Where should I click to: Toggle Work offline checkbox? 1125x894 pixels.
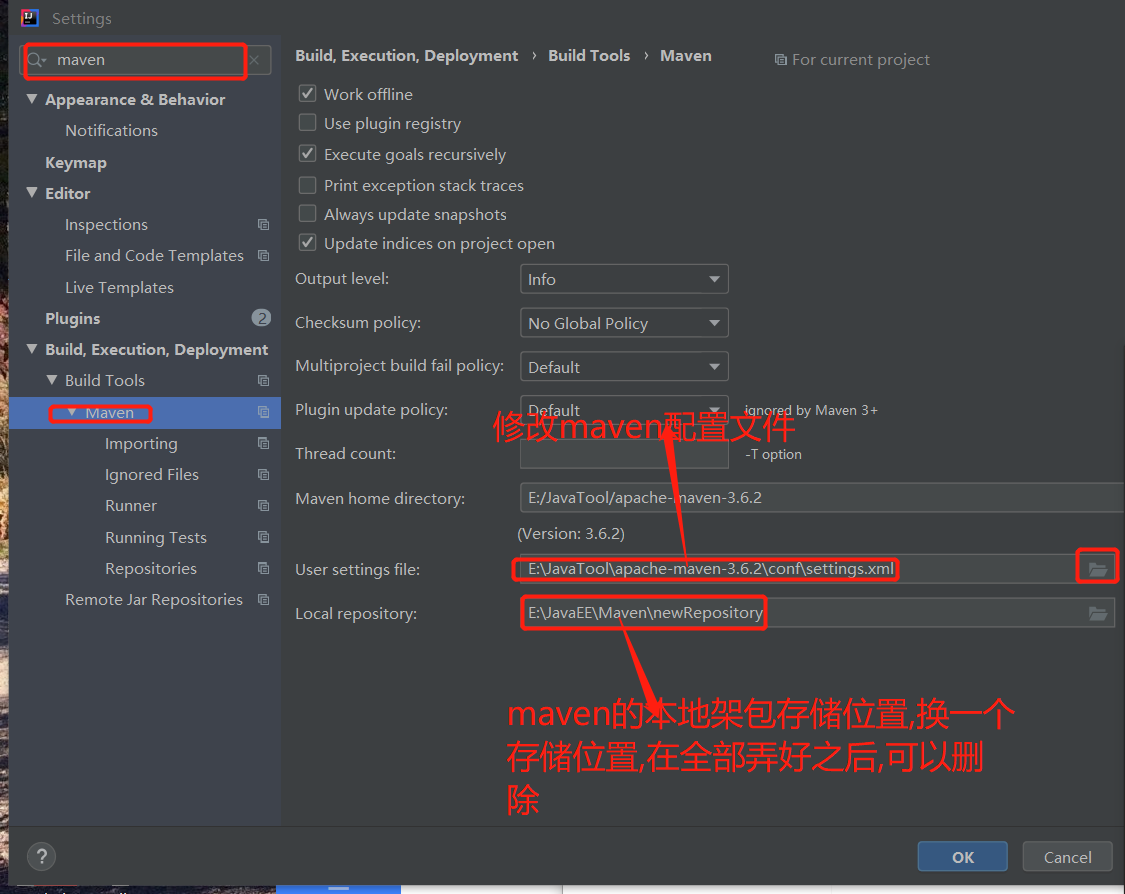[307, 93]
